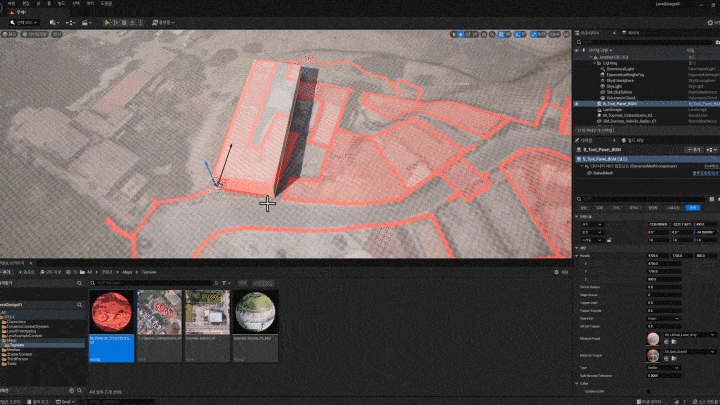The image size is (720, 405).
Task: Open the Help menu
Action: [x=106, y=4]
